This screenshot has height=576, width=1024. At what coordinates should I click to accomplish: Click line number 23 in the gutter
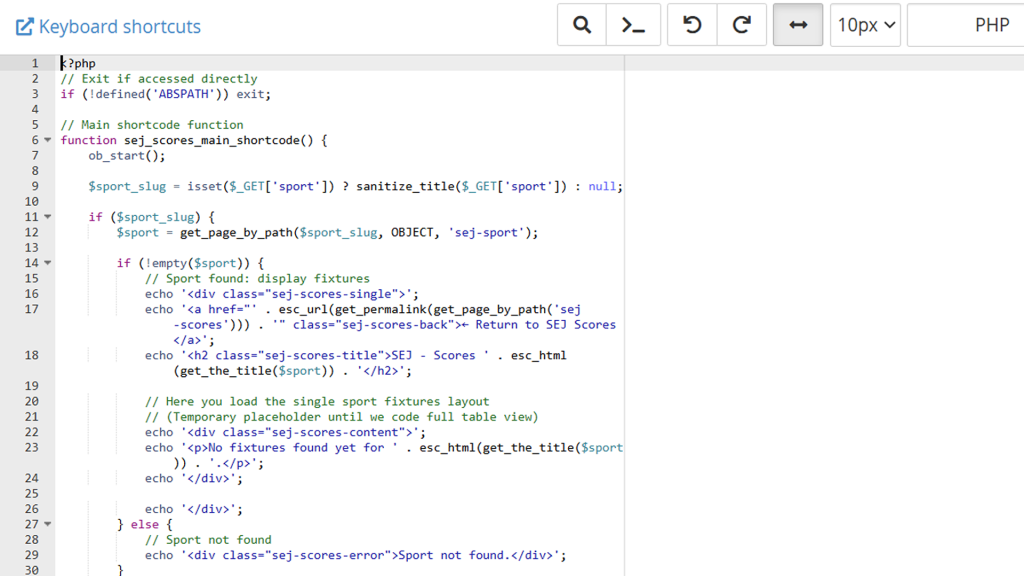(31, 448)
